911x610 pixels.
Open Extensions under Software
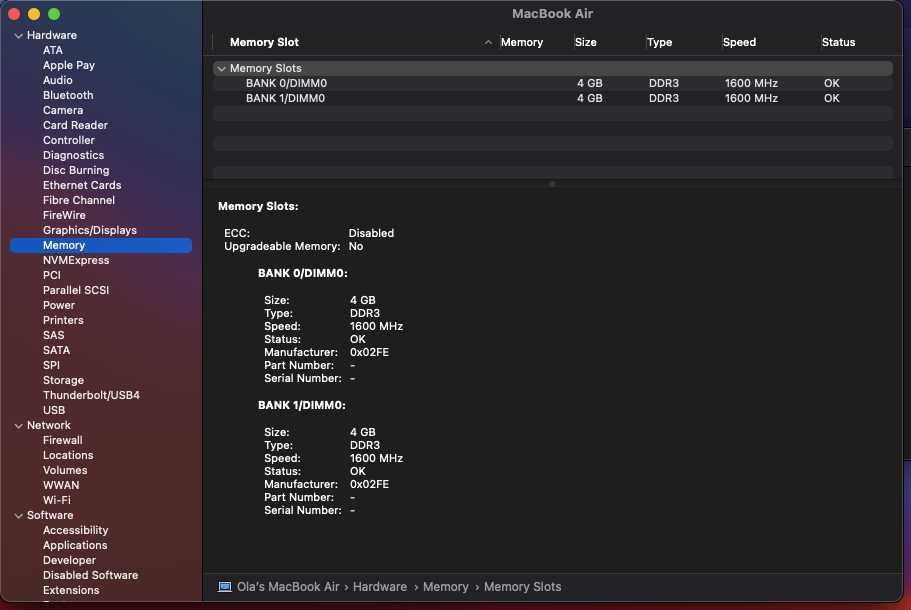pyautogui.click(x=71, y=591)
